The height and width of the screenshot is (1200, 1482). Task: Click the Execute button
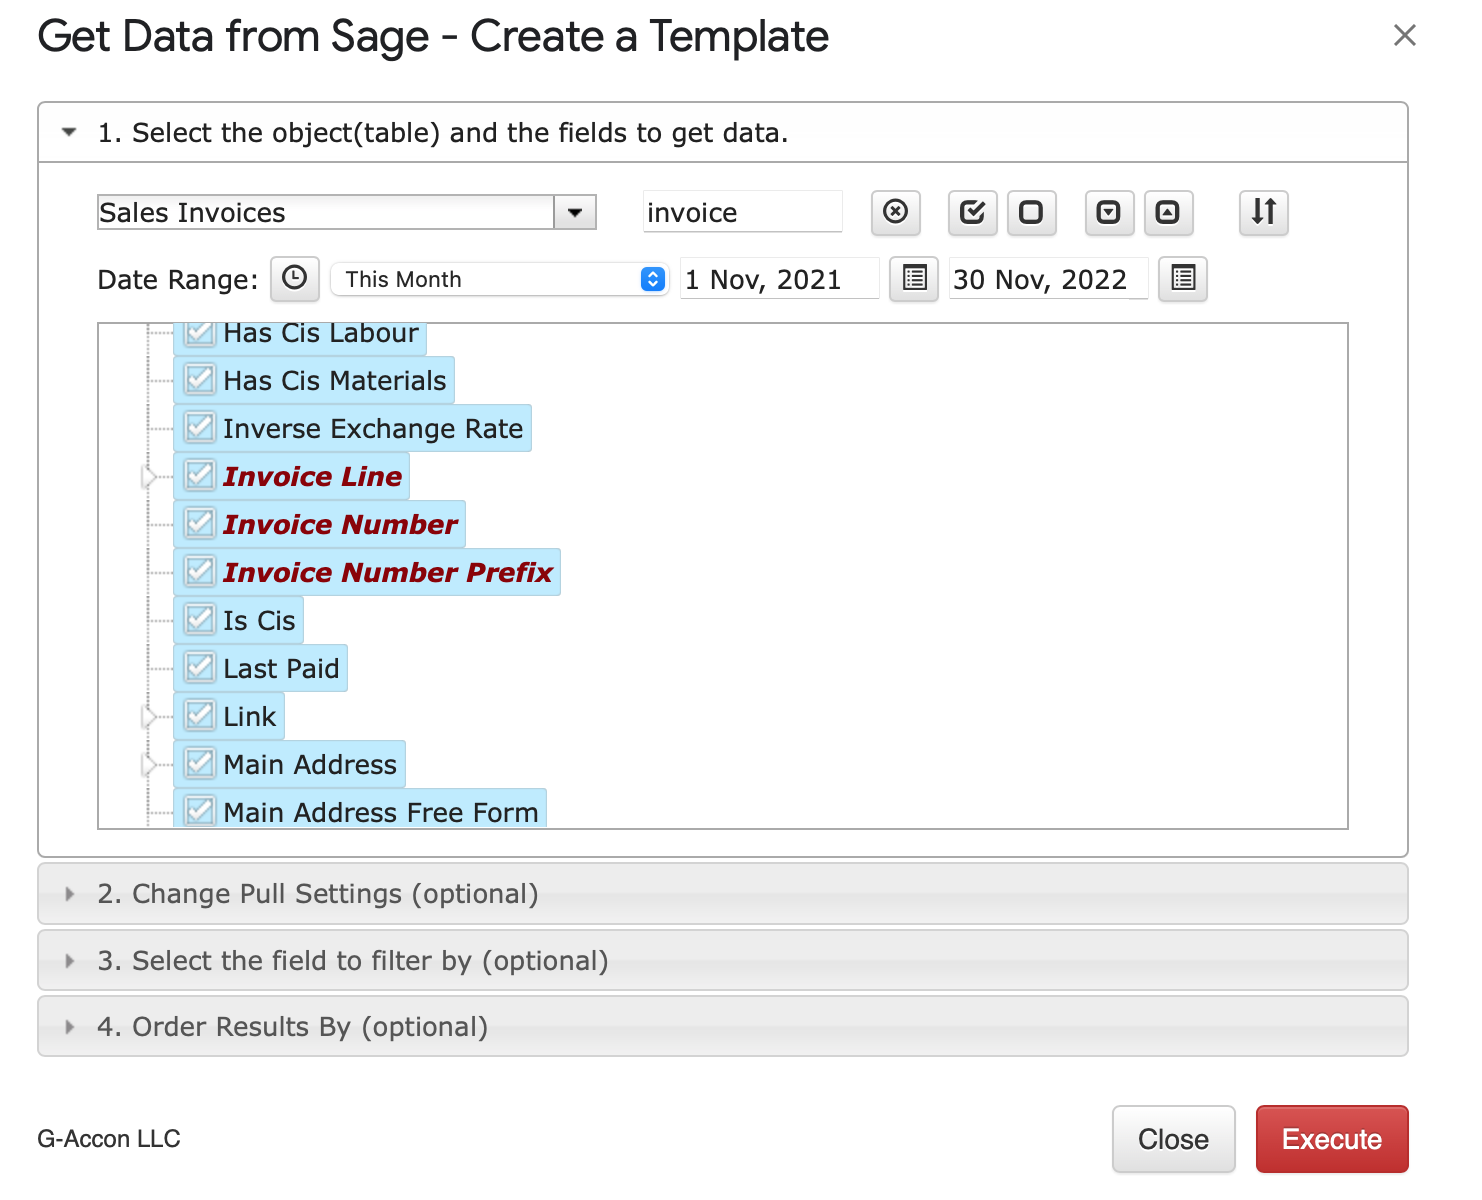click(1332, 1139)
